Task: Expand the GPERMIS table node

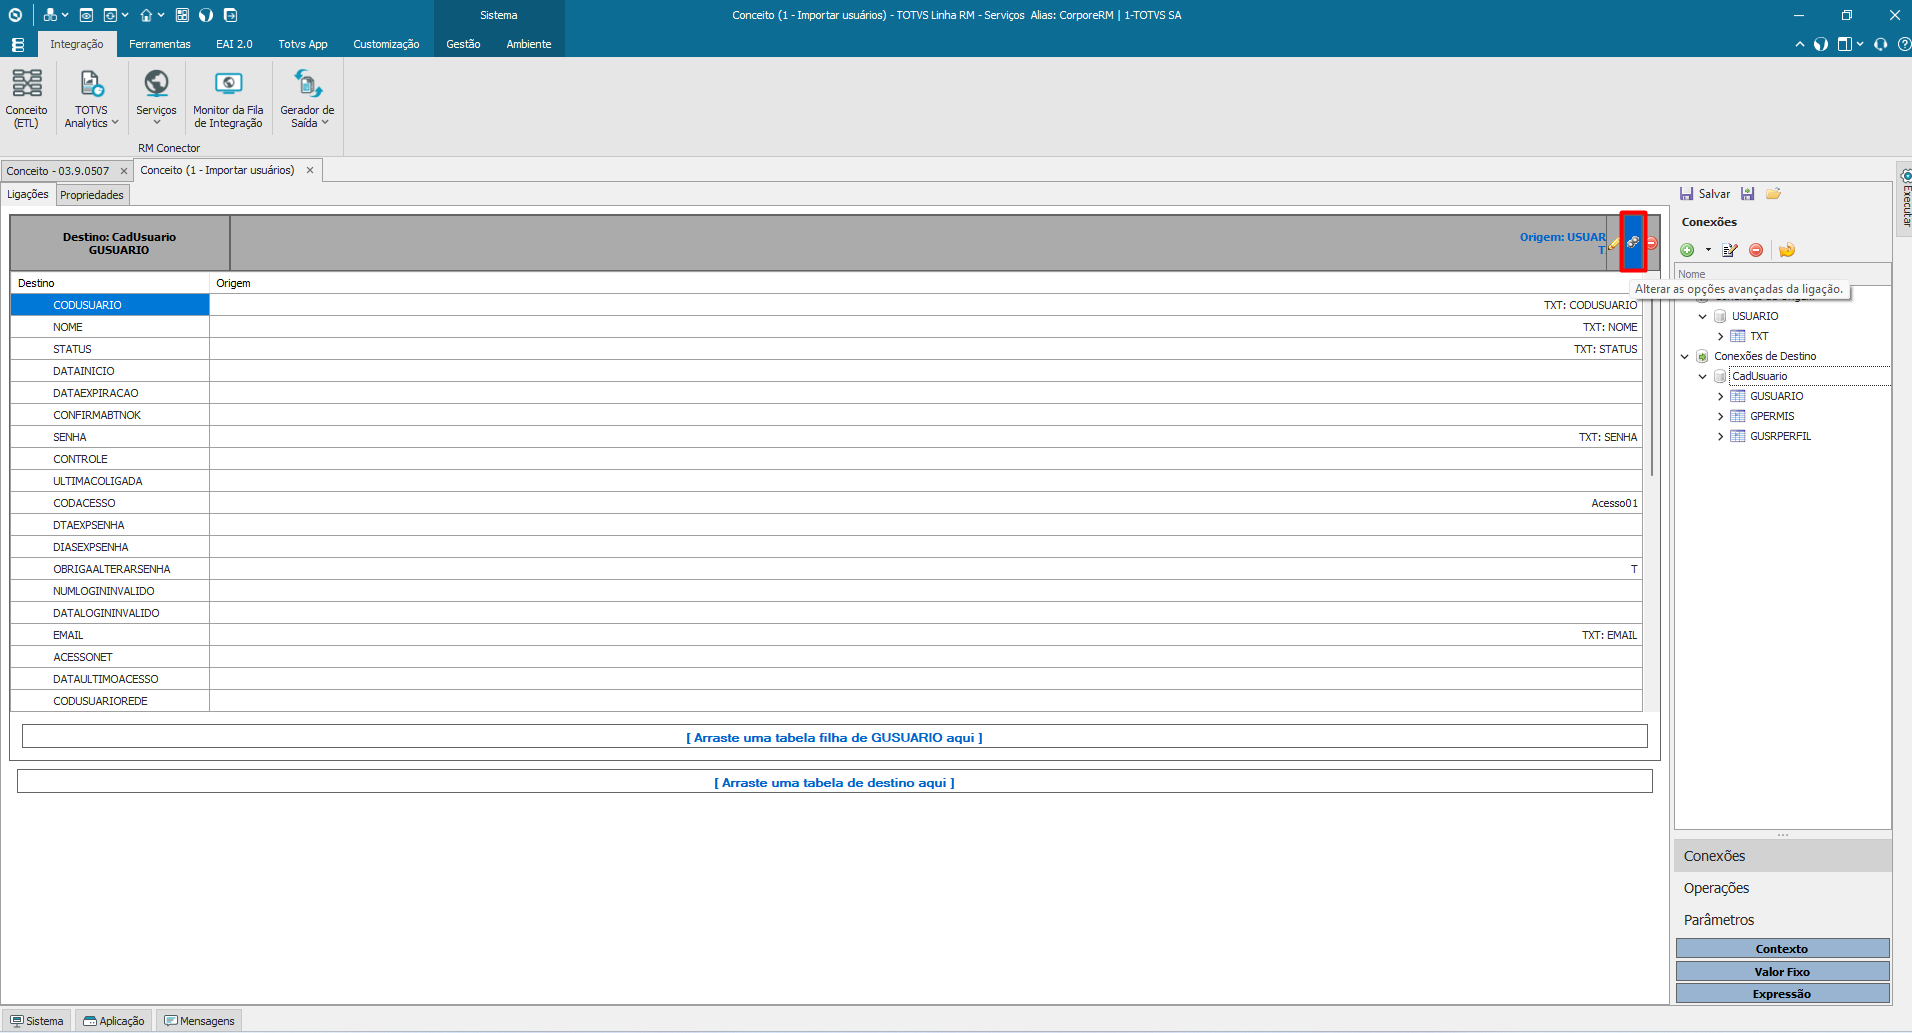Action: point(1721,416)
